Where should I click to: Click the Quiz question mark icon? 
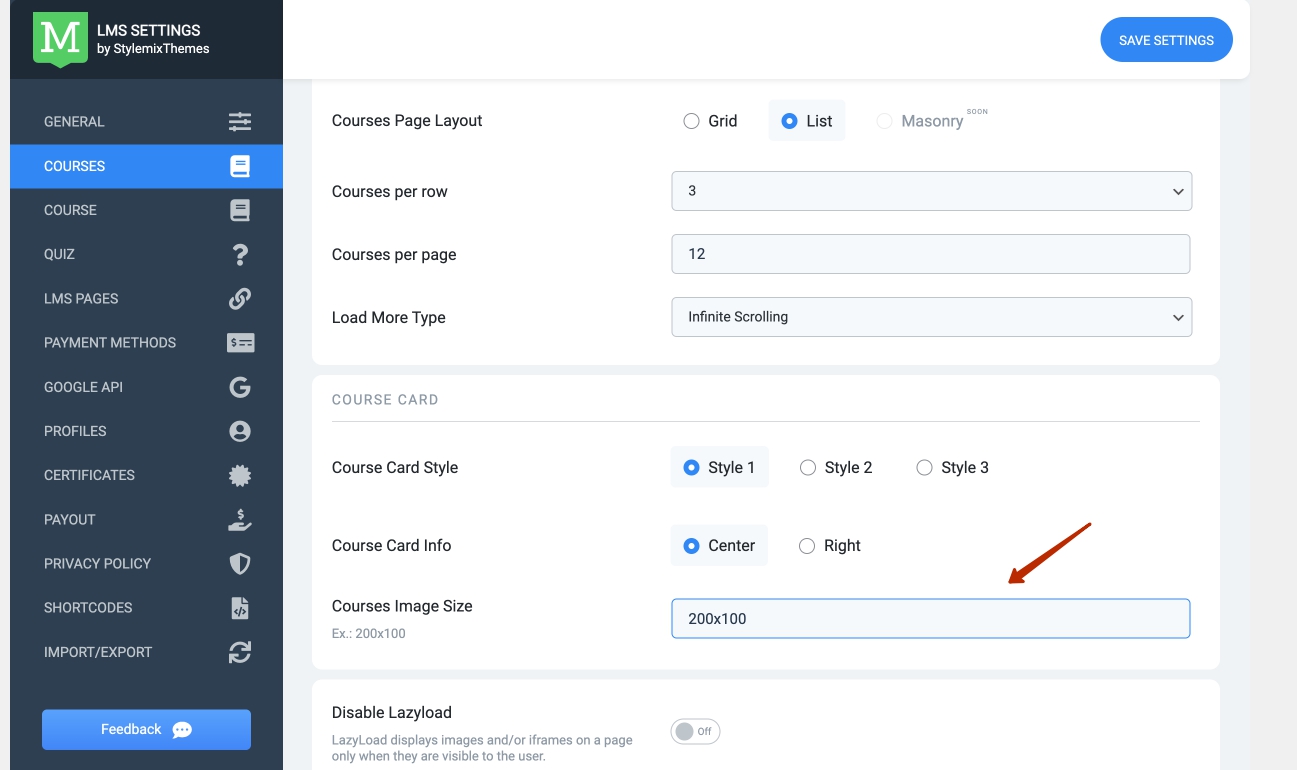point(240,254)
